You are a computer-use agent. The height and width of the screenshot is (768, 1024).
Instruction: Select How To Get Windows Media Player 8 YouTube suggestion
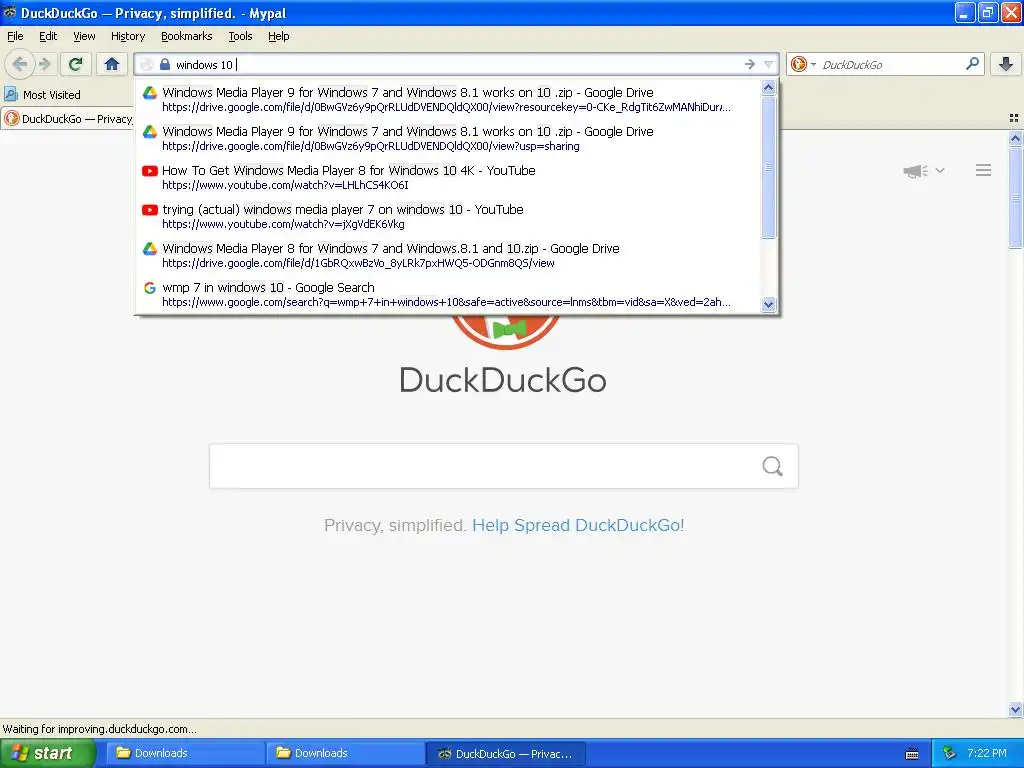tap(448, 178)
